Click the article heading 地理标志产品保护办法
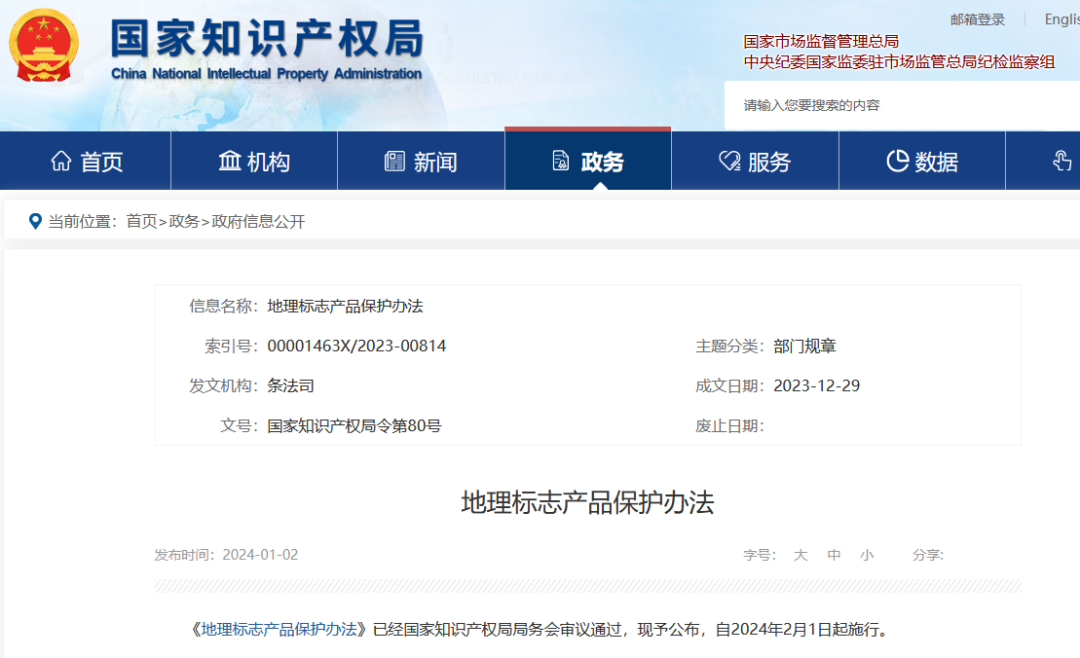The width and height of the screenshot is (1080, 658). point(588,502)
